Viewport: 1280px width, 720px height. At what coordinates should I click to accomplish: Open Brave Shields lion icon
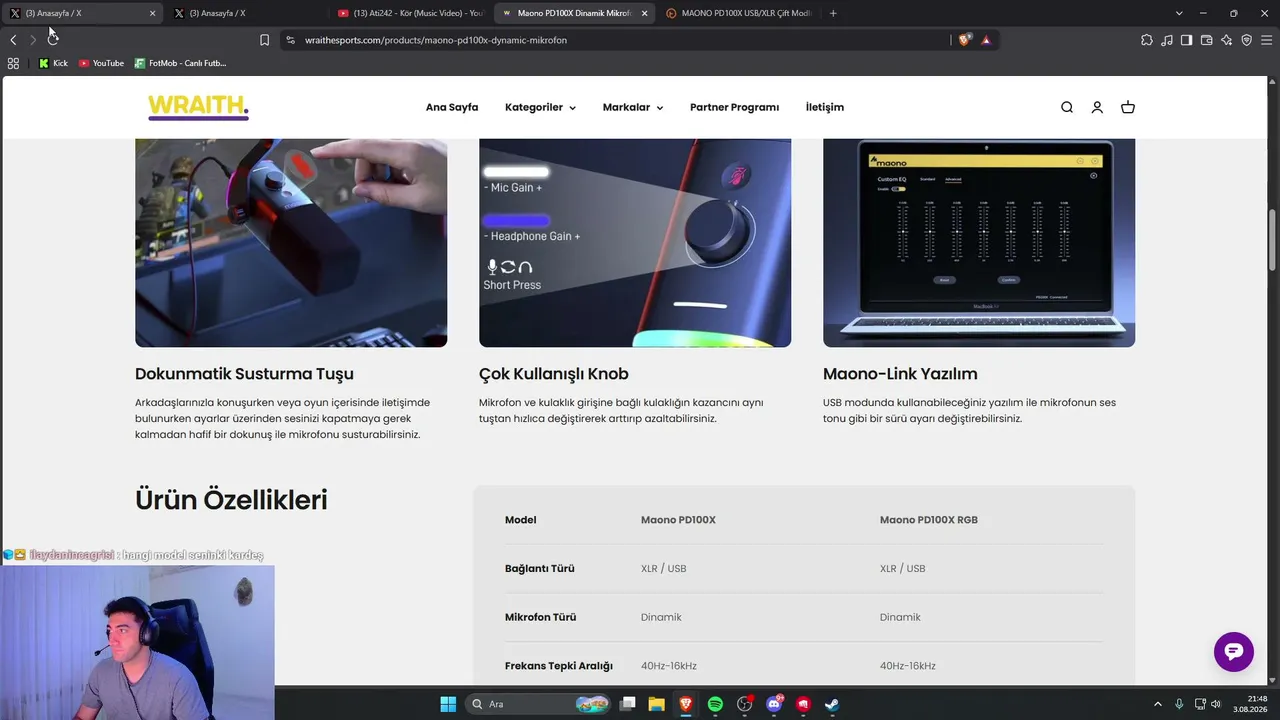click(965, 40)
